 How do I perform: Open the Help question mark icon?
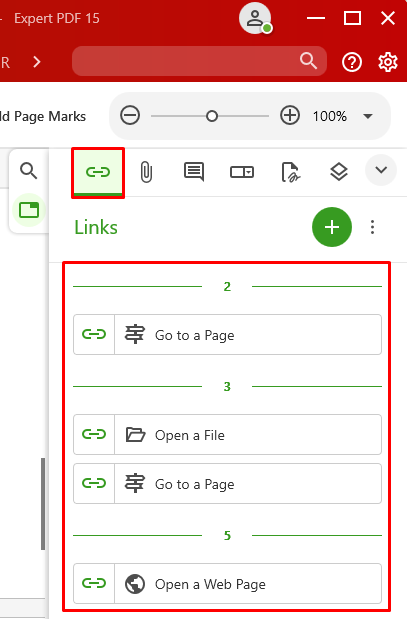pos(352,62)
